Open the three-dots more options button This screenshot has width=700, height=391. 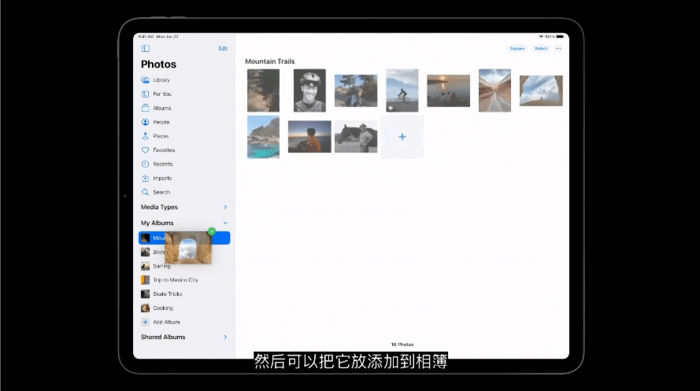pos(558,48)
